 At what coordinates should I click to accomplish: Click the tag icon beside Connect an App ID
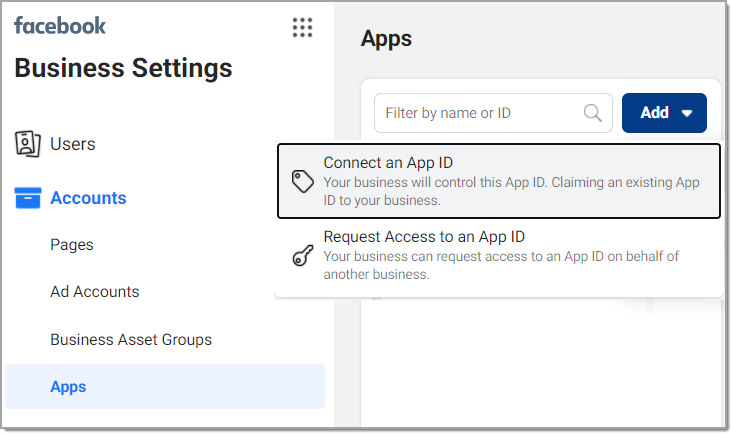tap(303, 181)
